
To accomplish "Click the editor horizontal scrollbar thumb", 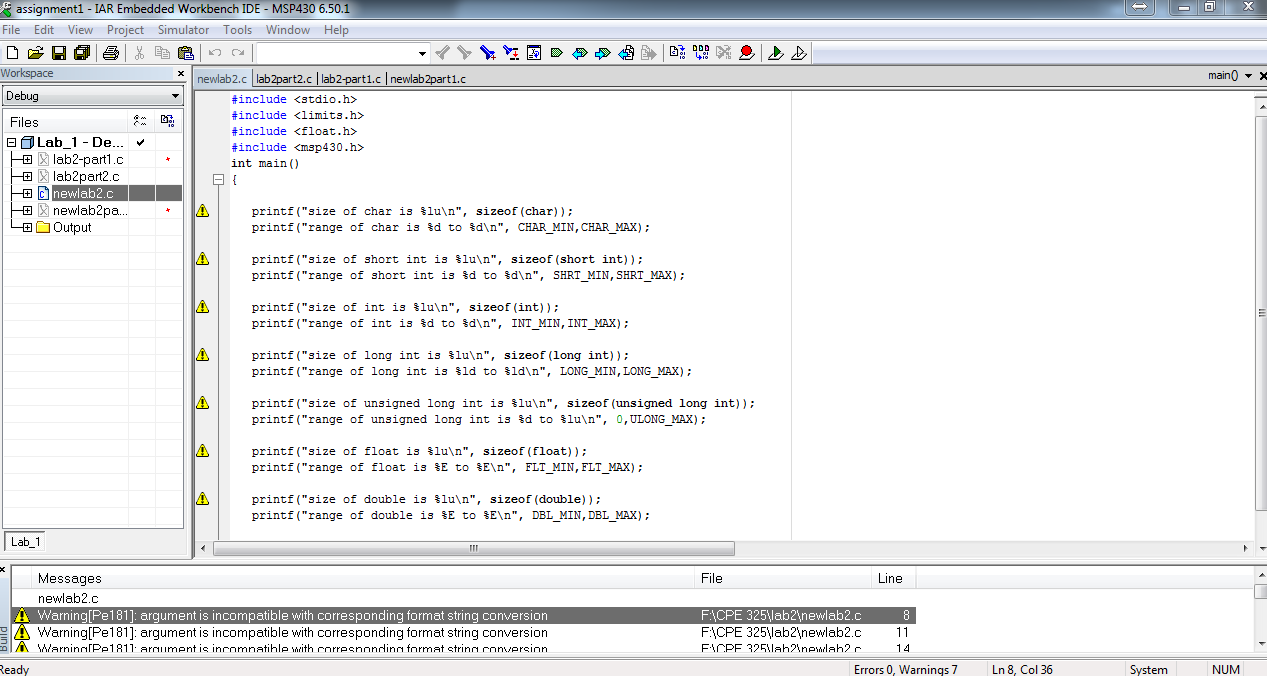I will pyautogui.click(x=473, y=548).
